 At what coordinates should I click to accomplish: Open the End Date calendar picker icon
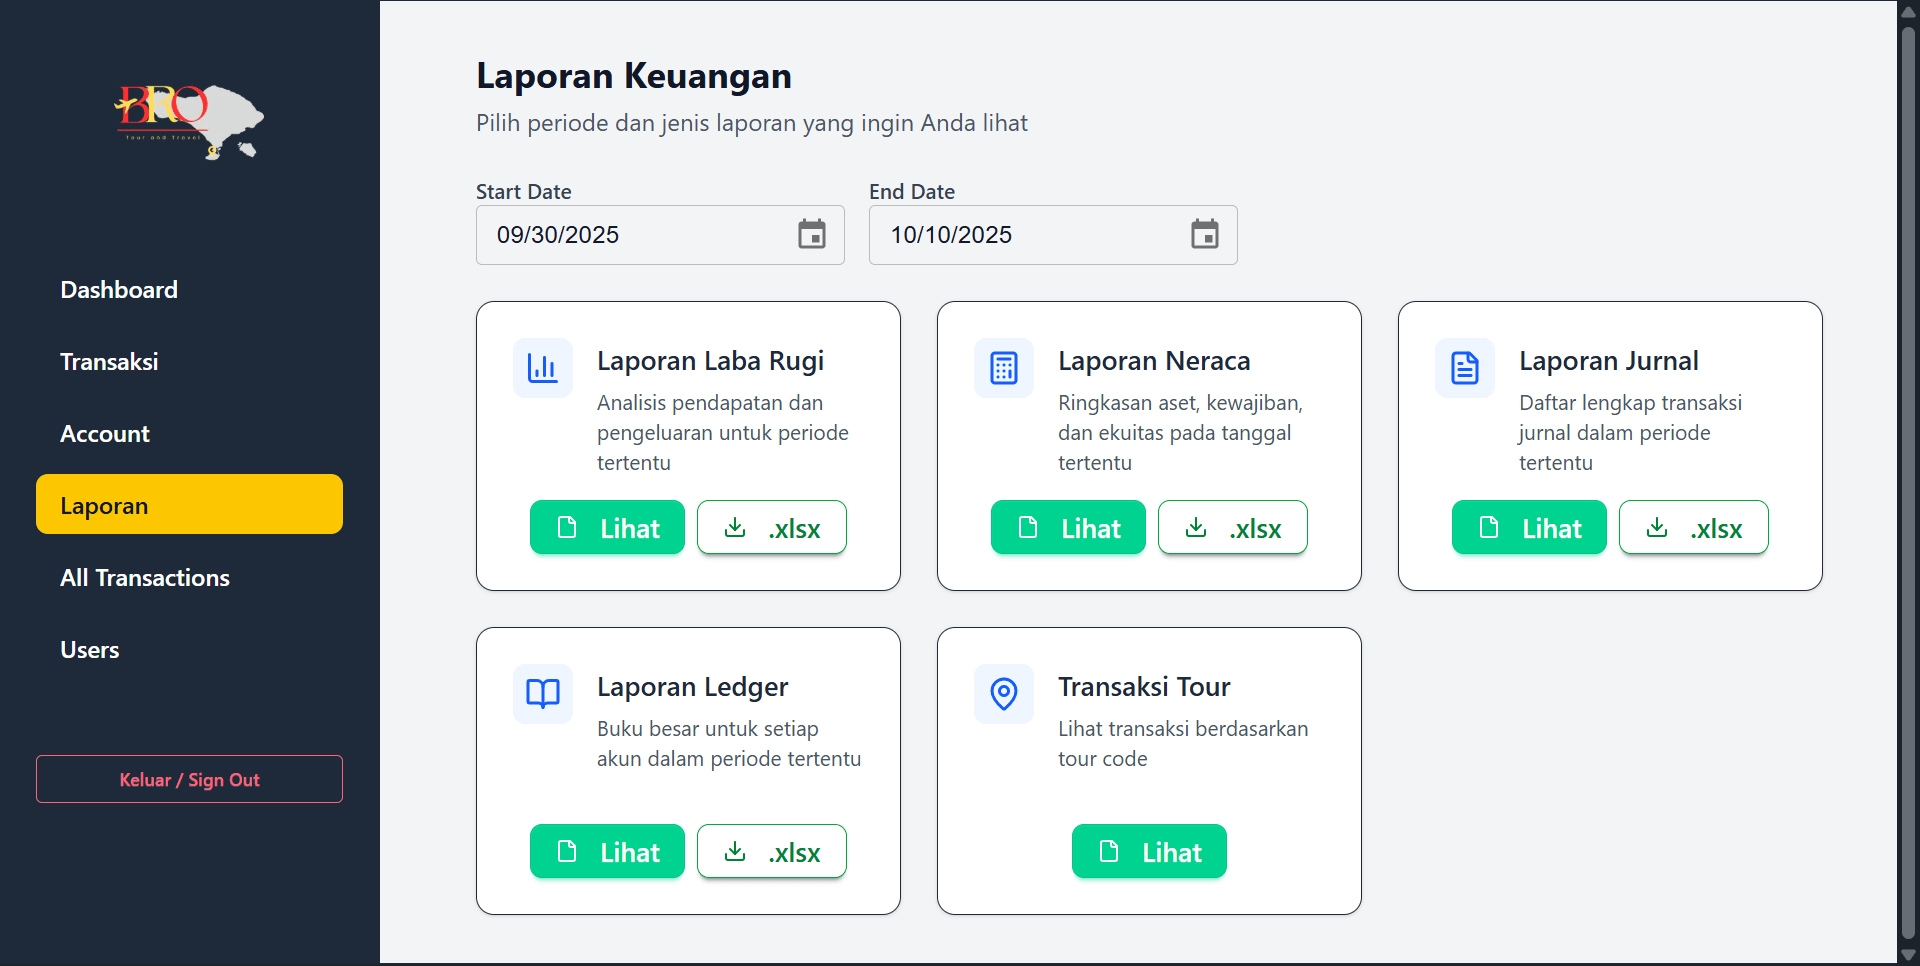click(1204, 235)
